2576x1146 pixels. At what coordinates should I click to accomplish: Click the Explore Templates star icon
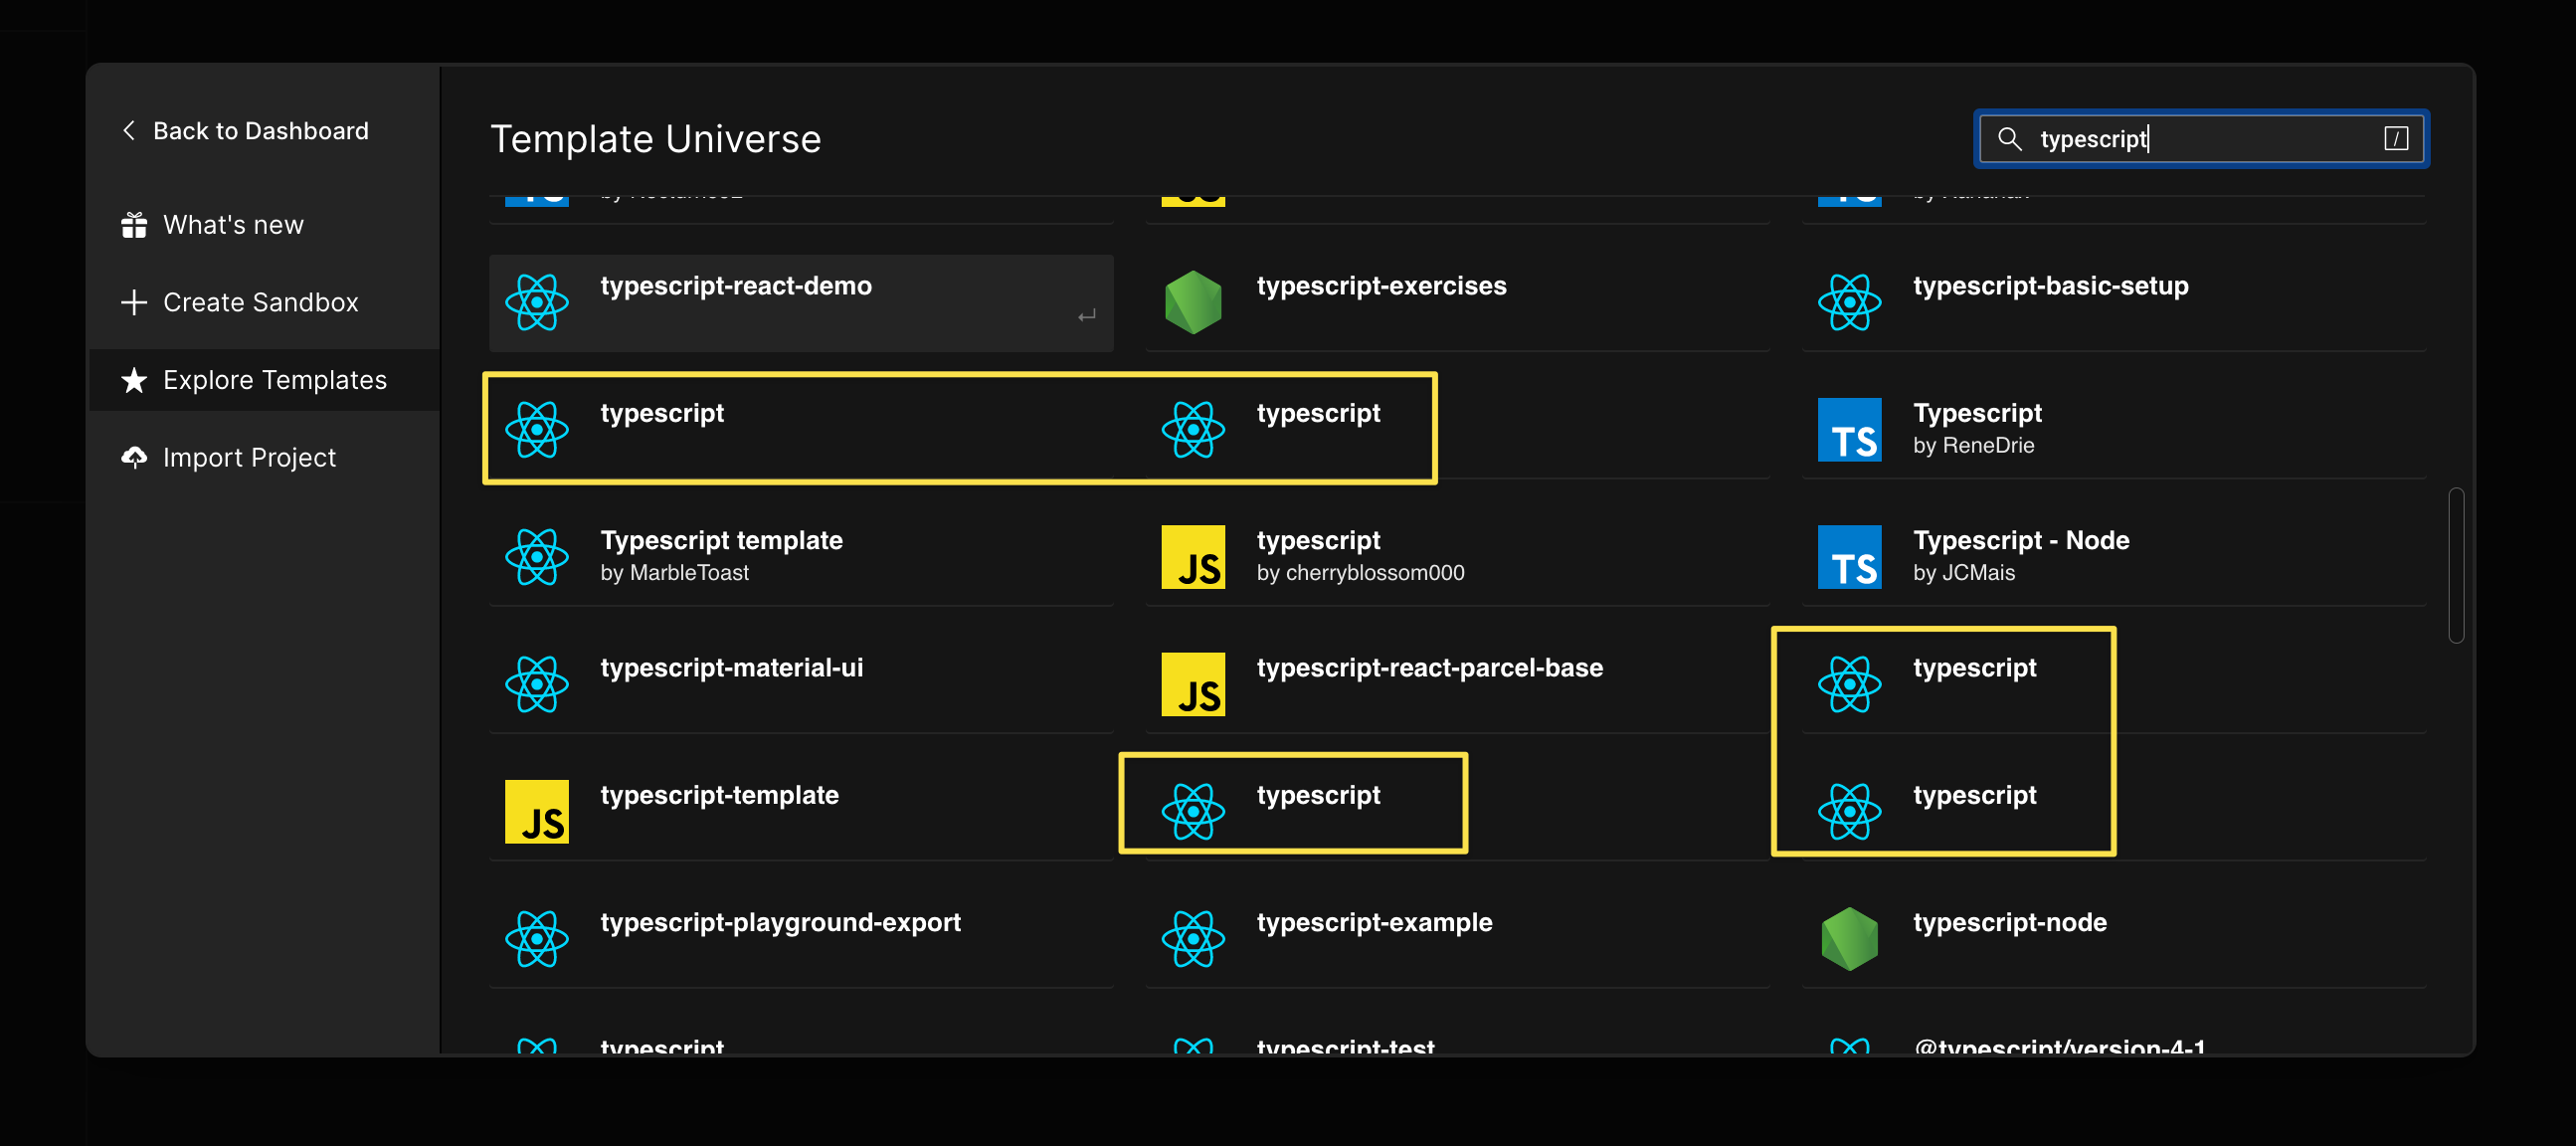[134, 380]
